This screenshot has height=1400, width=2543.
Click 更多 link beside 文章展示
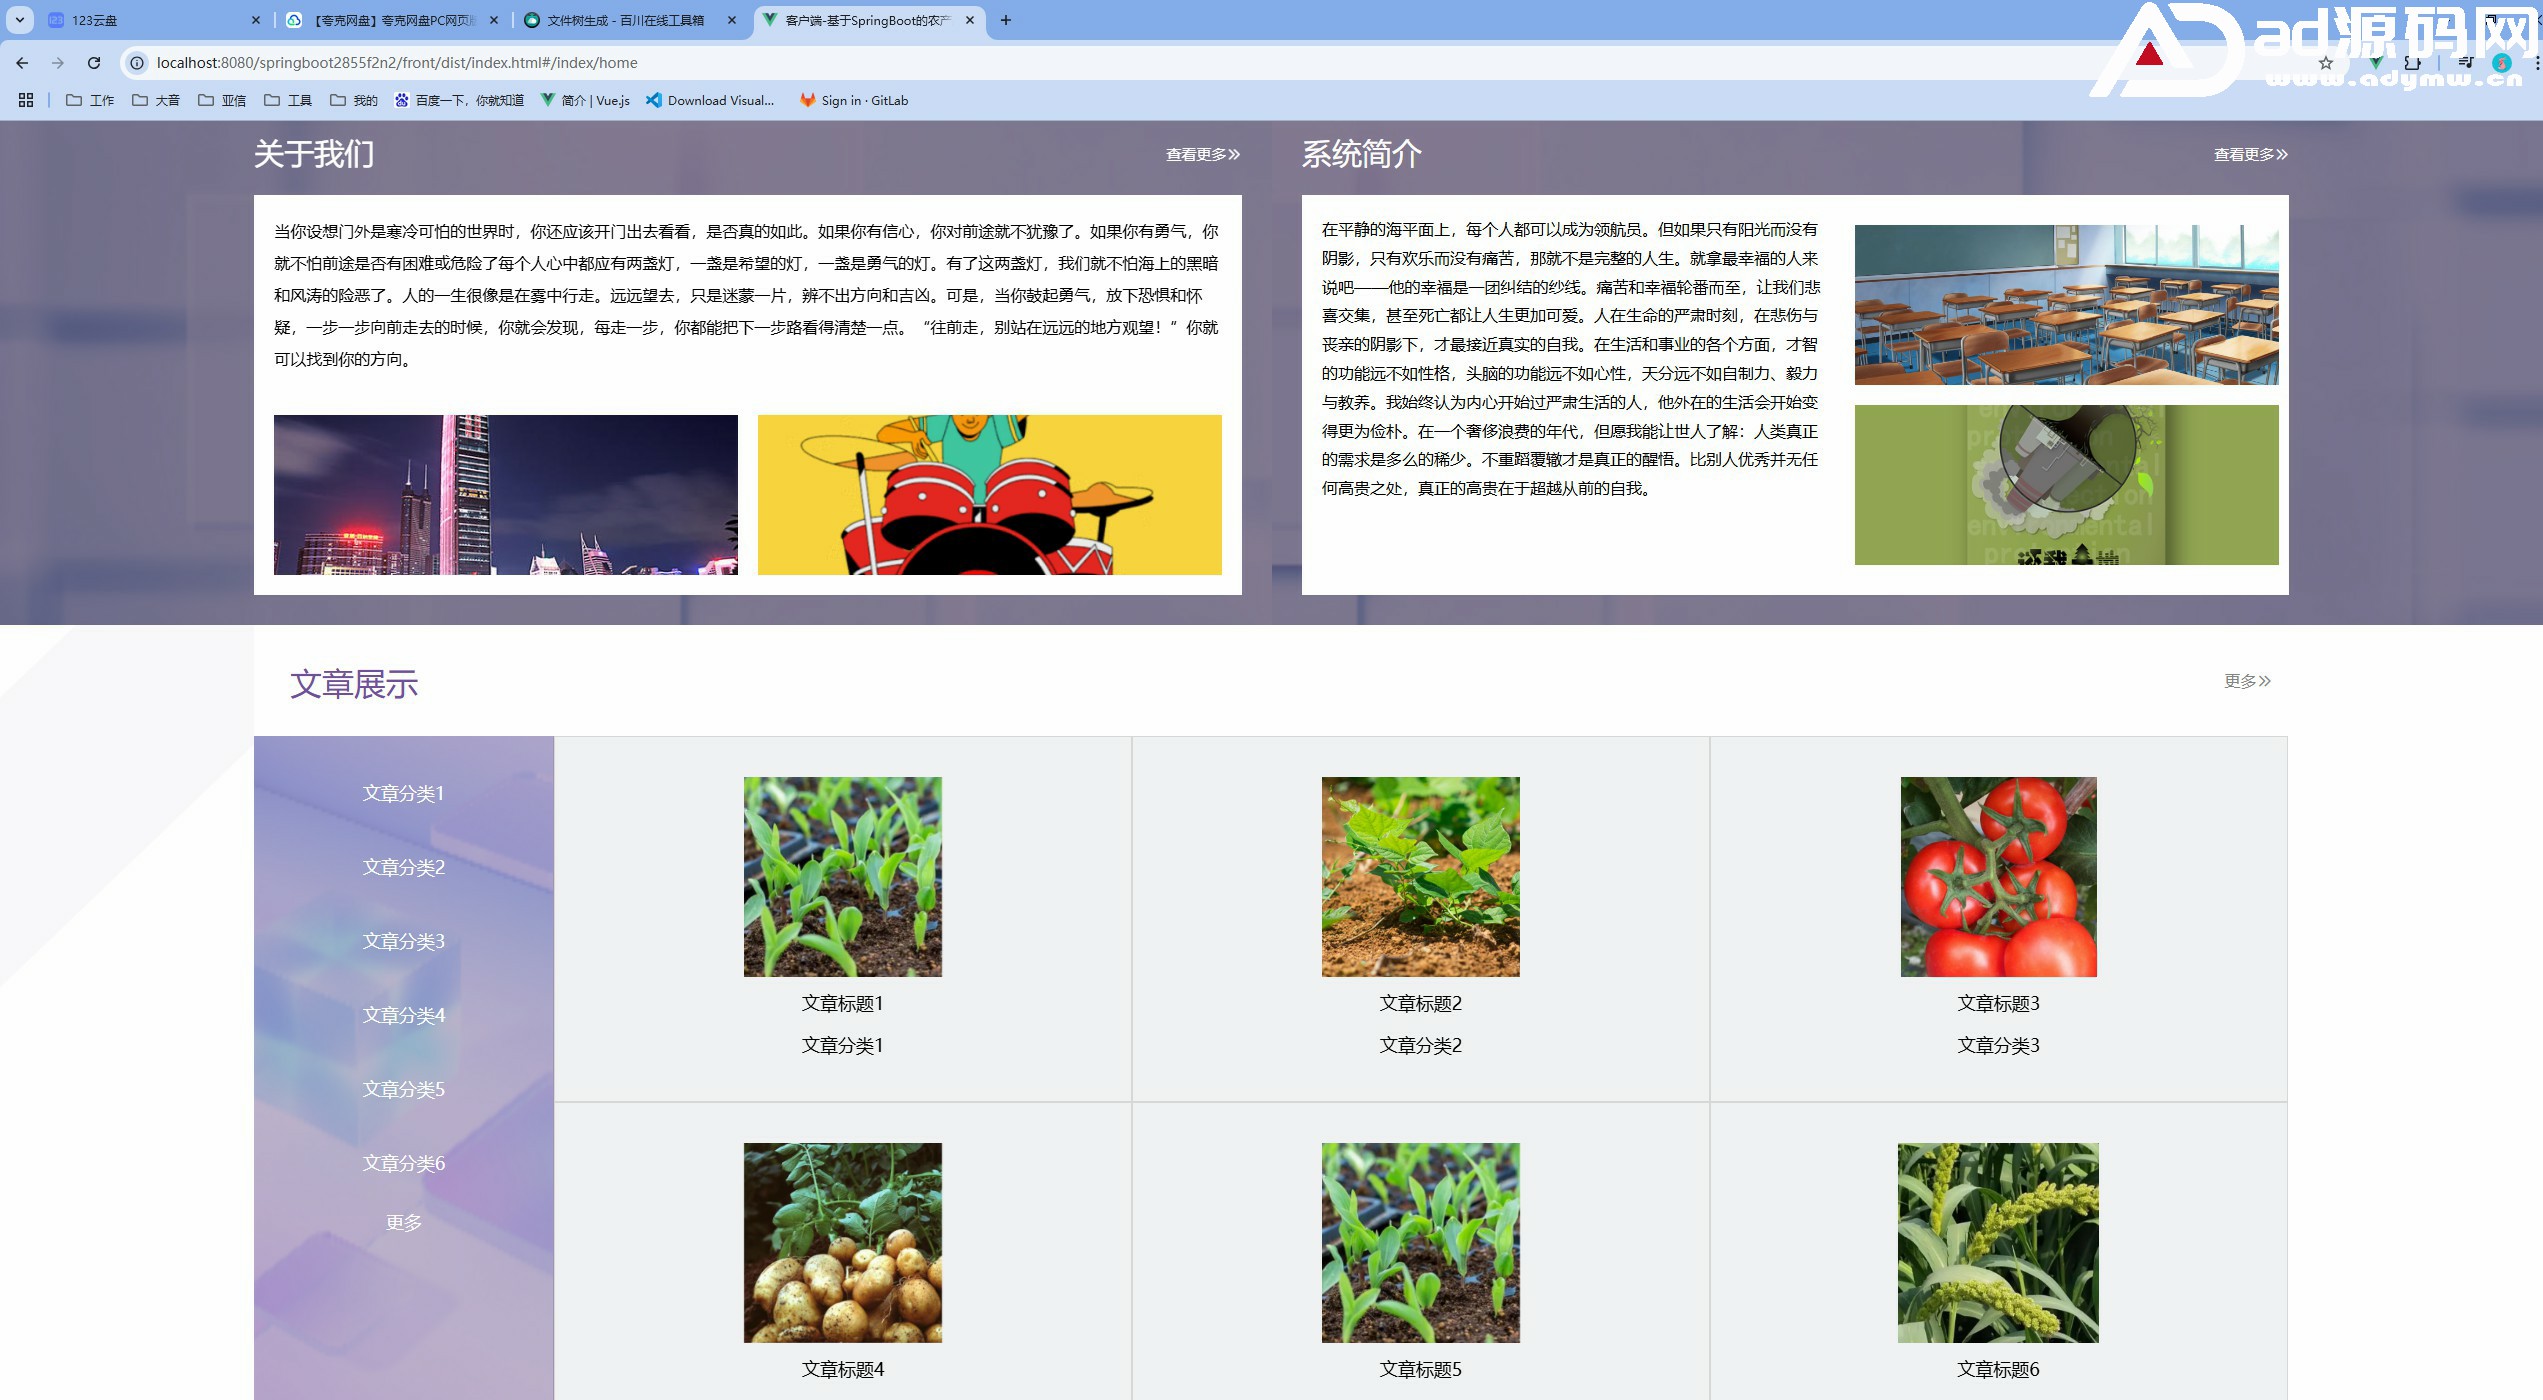[x=2246, y=681]
